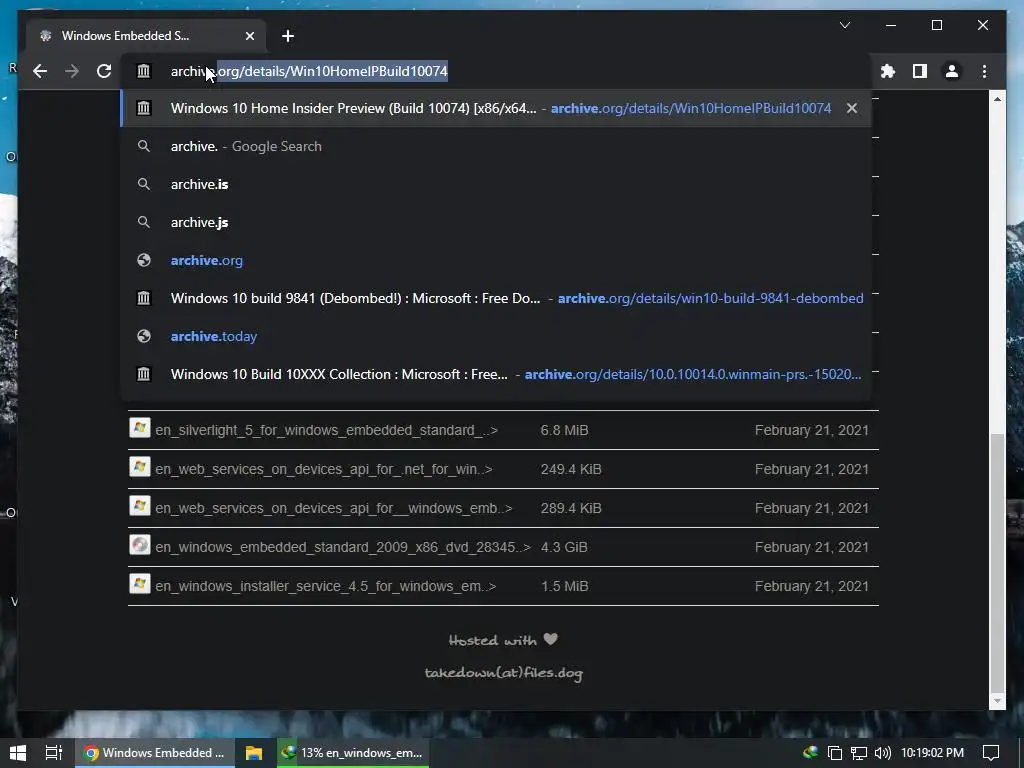Choose the archive.today suggestion
The width and height of the screenshot is (1024, 768).
pyautogui.click(x=496, y=336)
